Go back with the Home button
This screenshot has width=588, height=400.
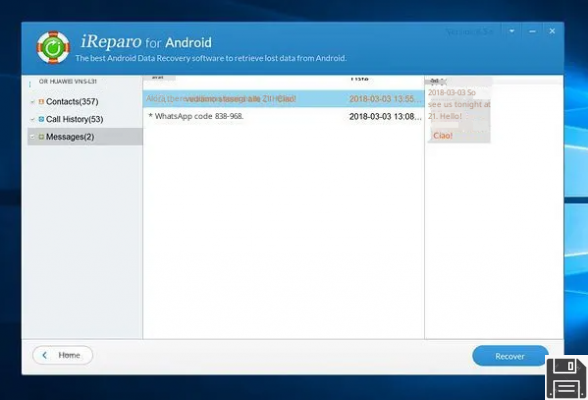click(63, 355)
